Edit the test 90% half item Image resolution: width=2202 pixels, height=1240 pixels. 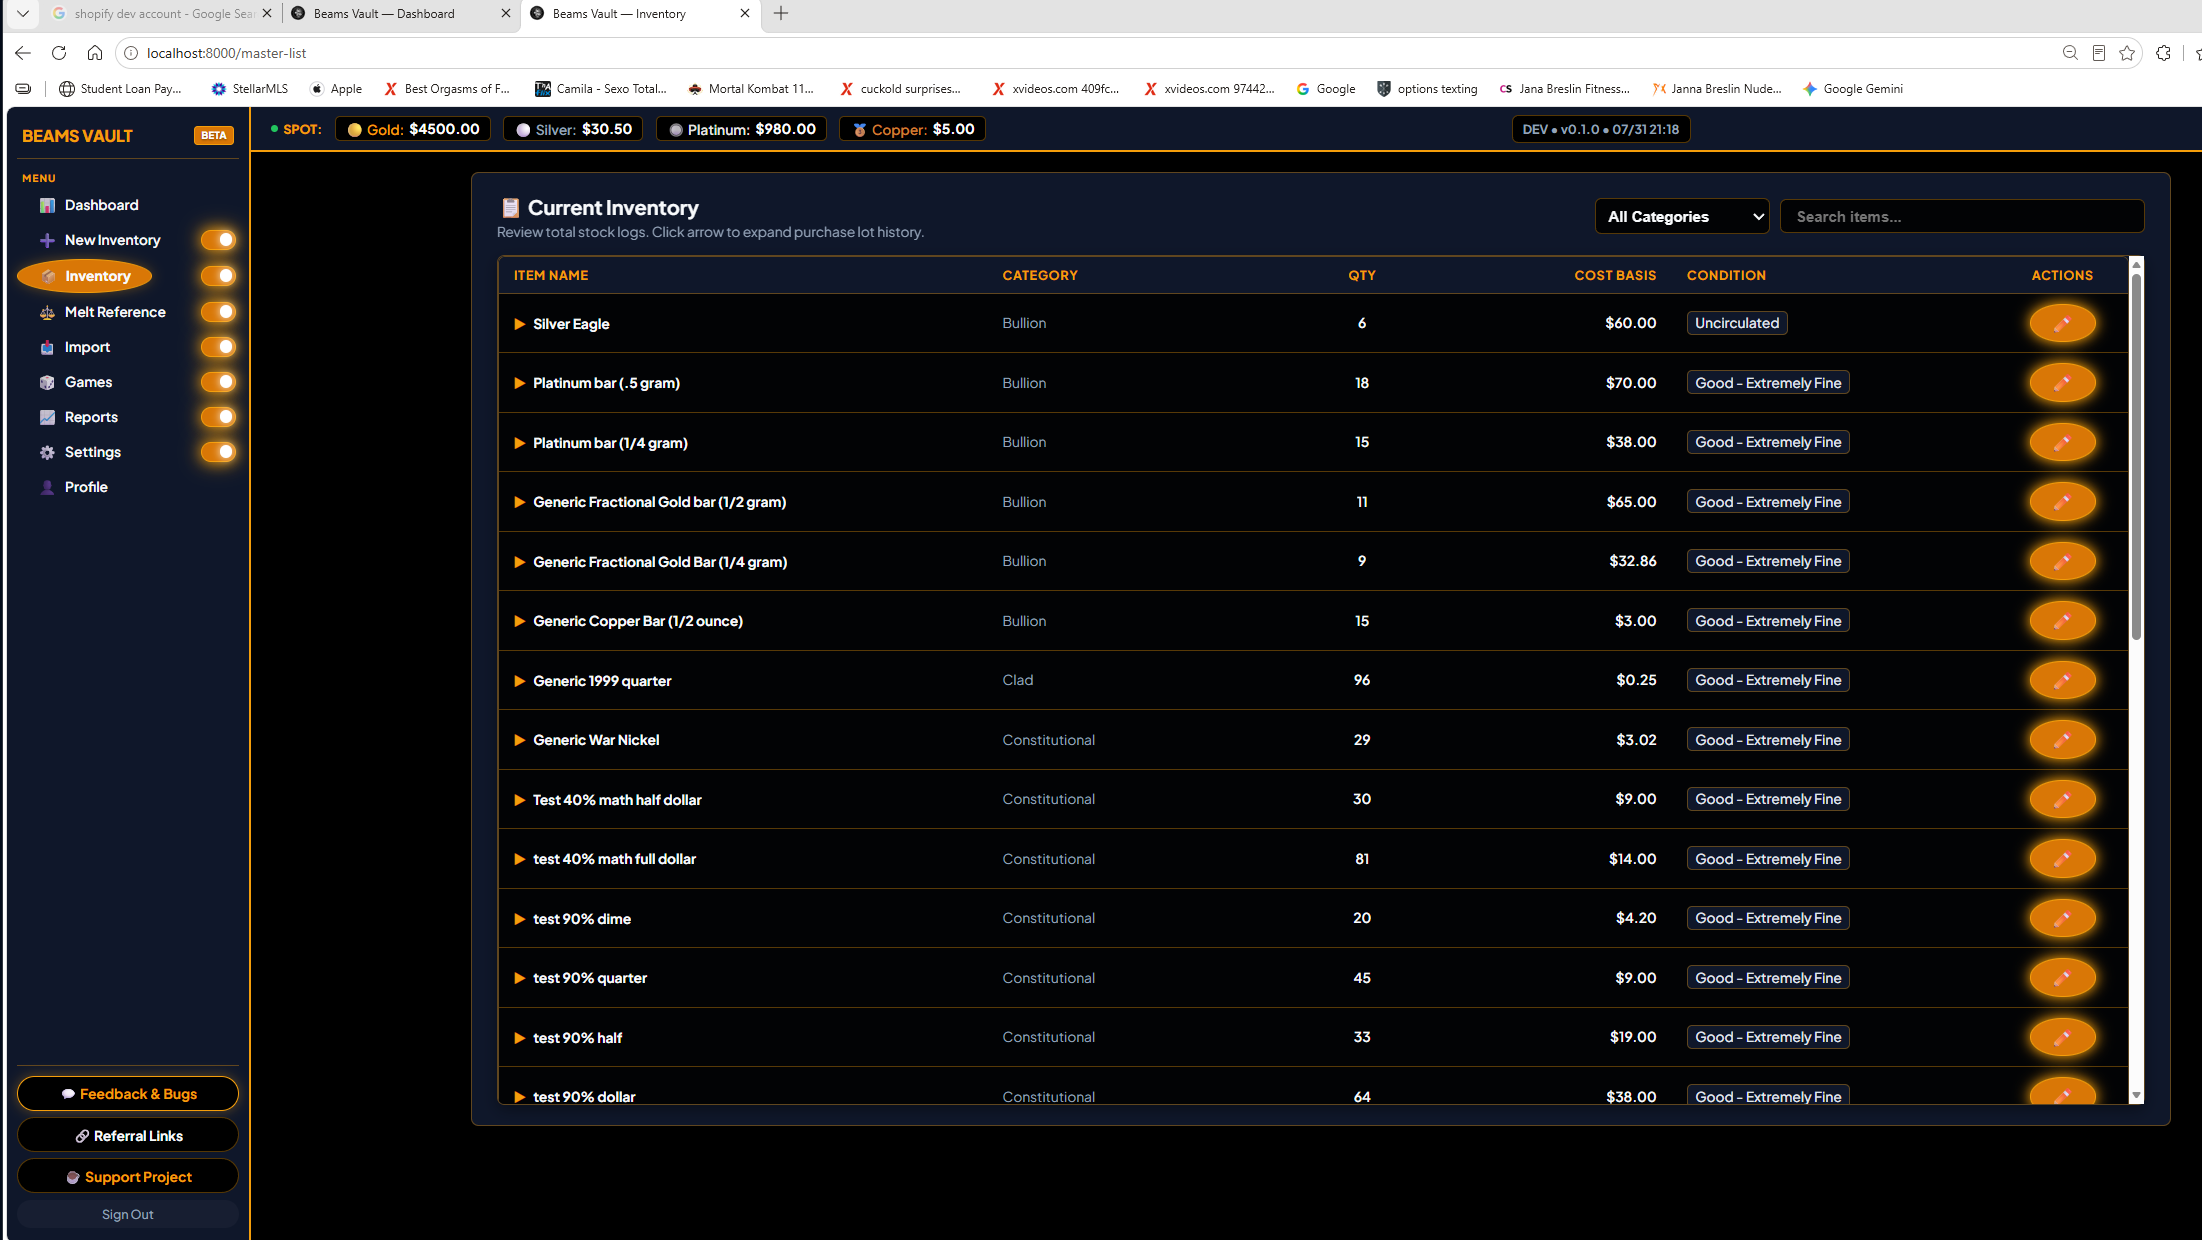click(2062, 1037)
